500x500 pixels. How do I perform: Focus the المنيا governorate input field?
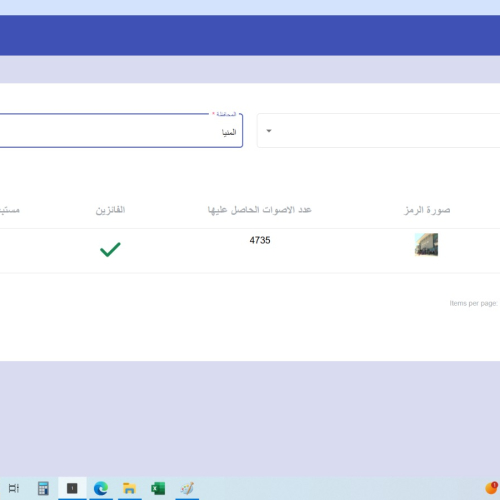(x=121, y=131)
